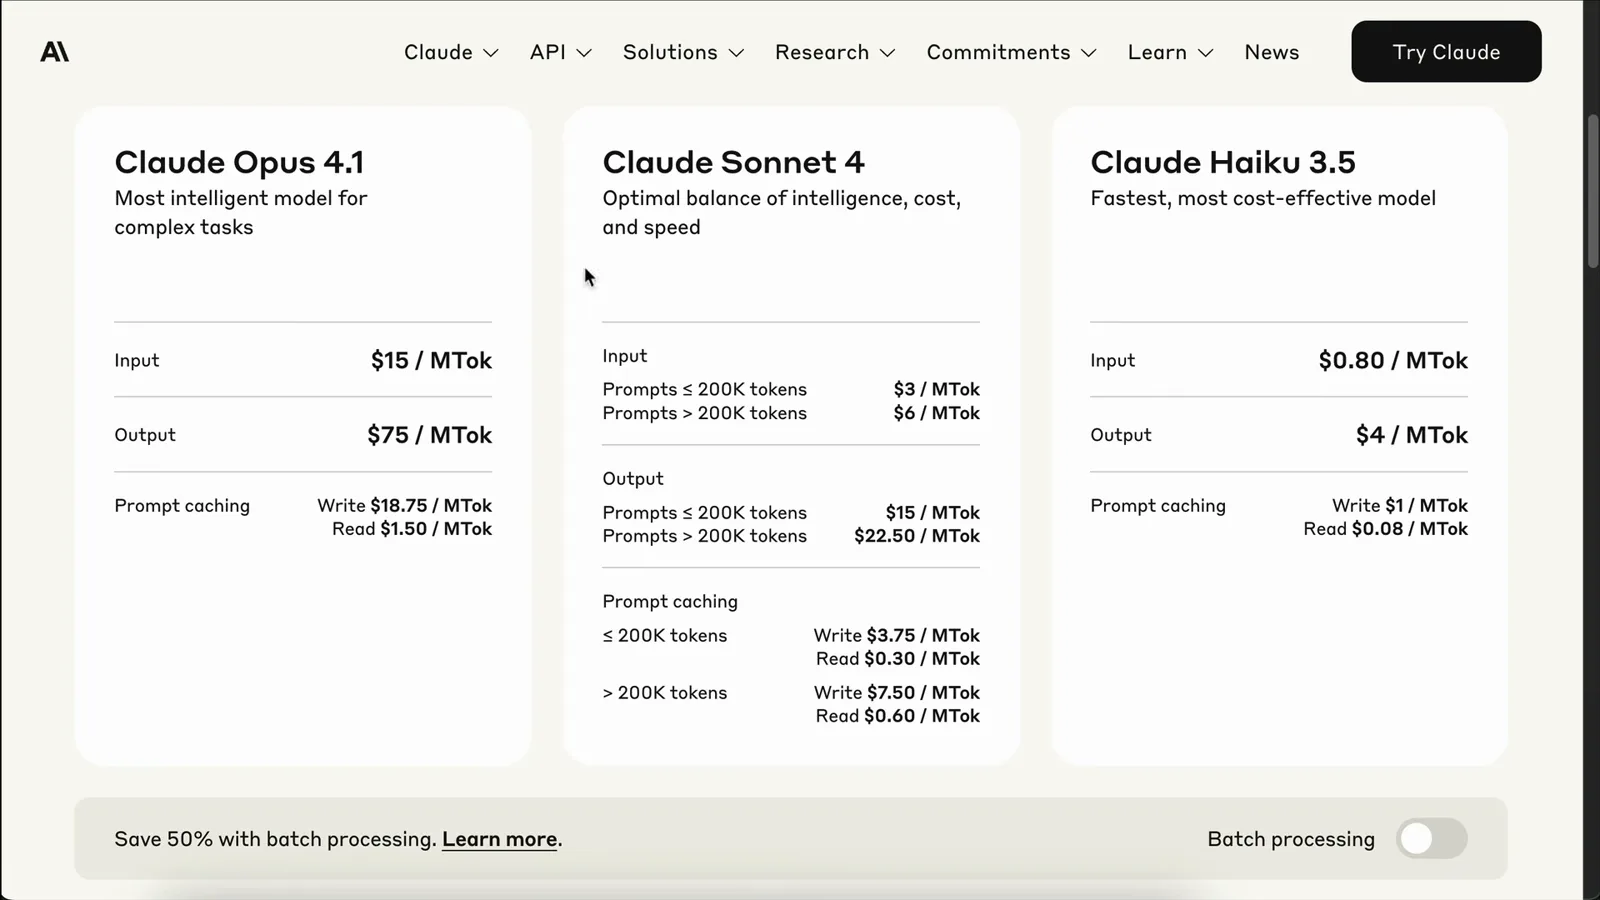Expand chevron next to Solutions menu
This screenshot has width=1600, height=900.
(737, 53)
